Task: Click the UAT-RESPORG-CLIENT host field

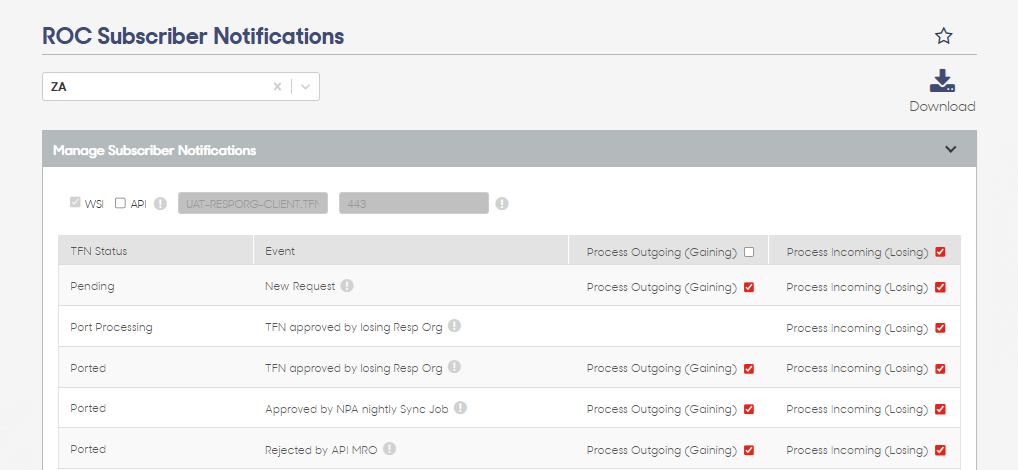Action: (253, 203)
